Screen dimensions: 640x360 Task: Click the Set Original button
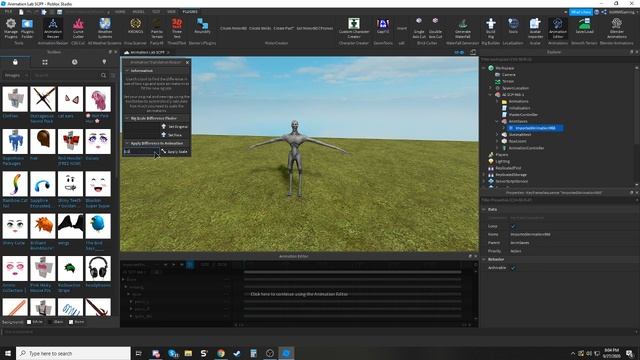pyautogui.click(x=174, y=127)
